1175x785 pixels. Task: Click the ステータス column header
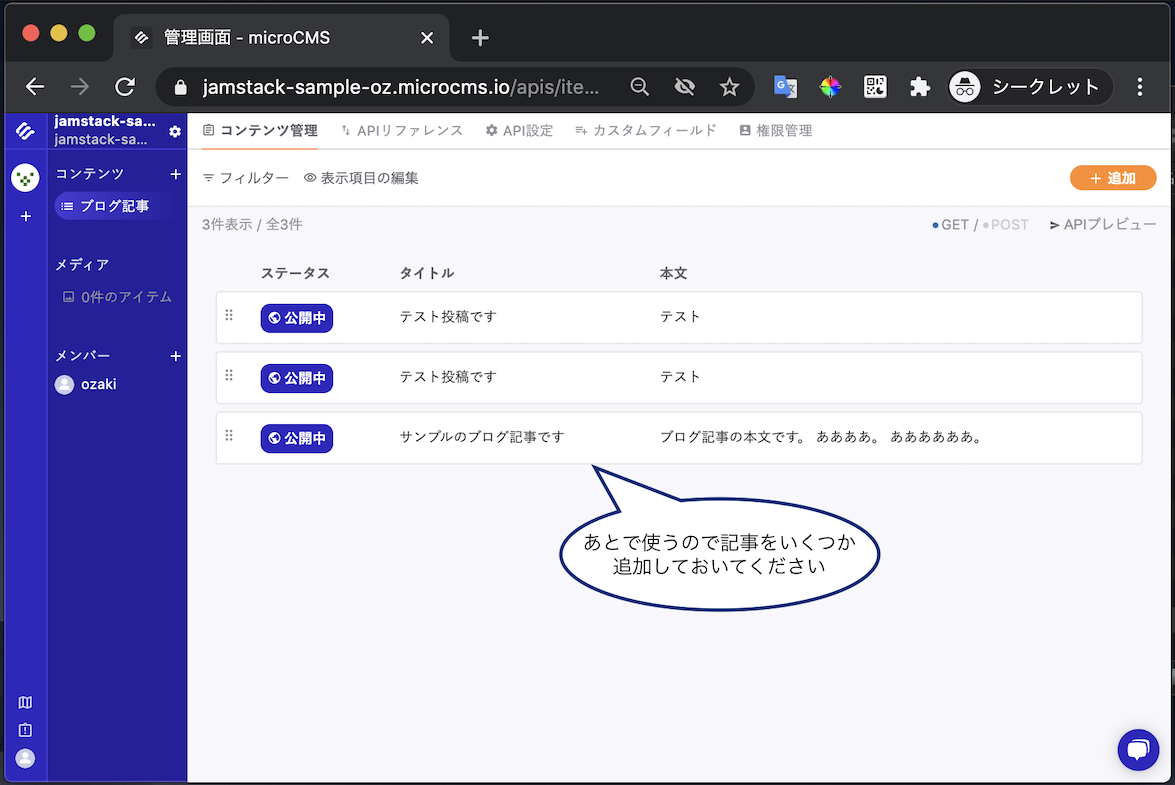coord(295,273)
